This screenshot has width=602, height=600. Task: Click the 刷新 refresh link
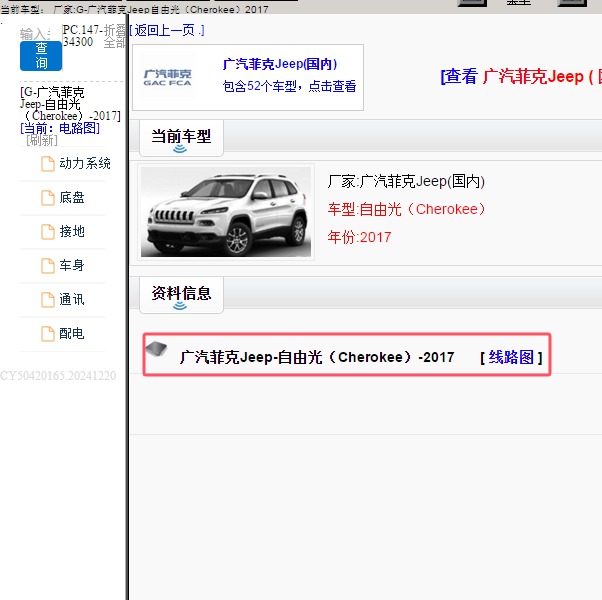click(x=42, y=140)
